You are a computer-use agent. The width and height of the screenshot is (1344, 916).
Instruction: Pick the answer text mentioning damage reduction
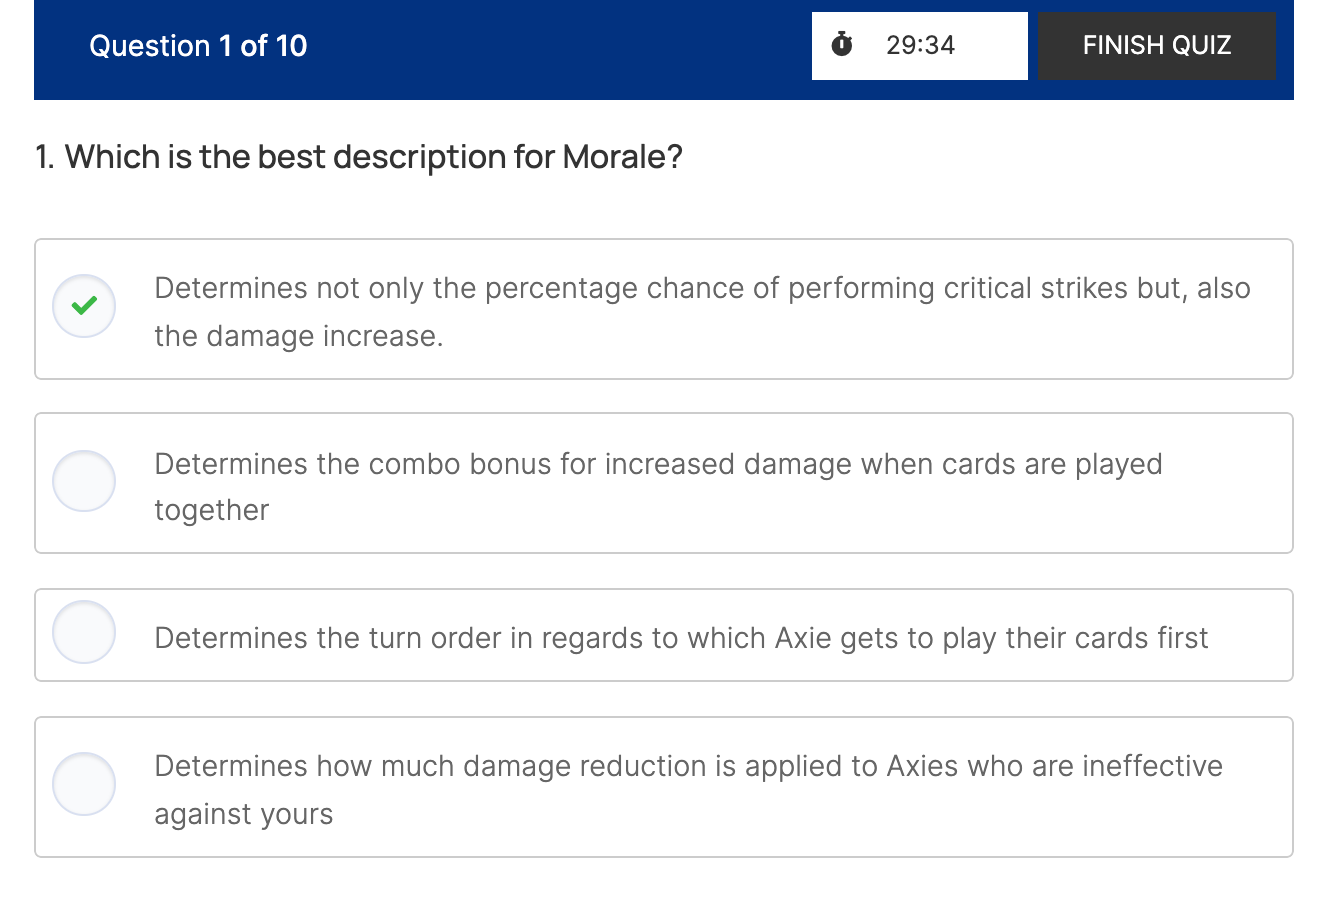[688, 766]
